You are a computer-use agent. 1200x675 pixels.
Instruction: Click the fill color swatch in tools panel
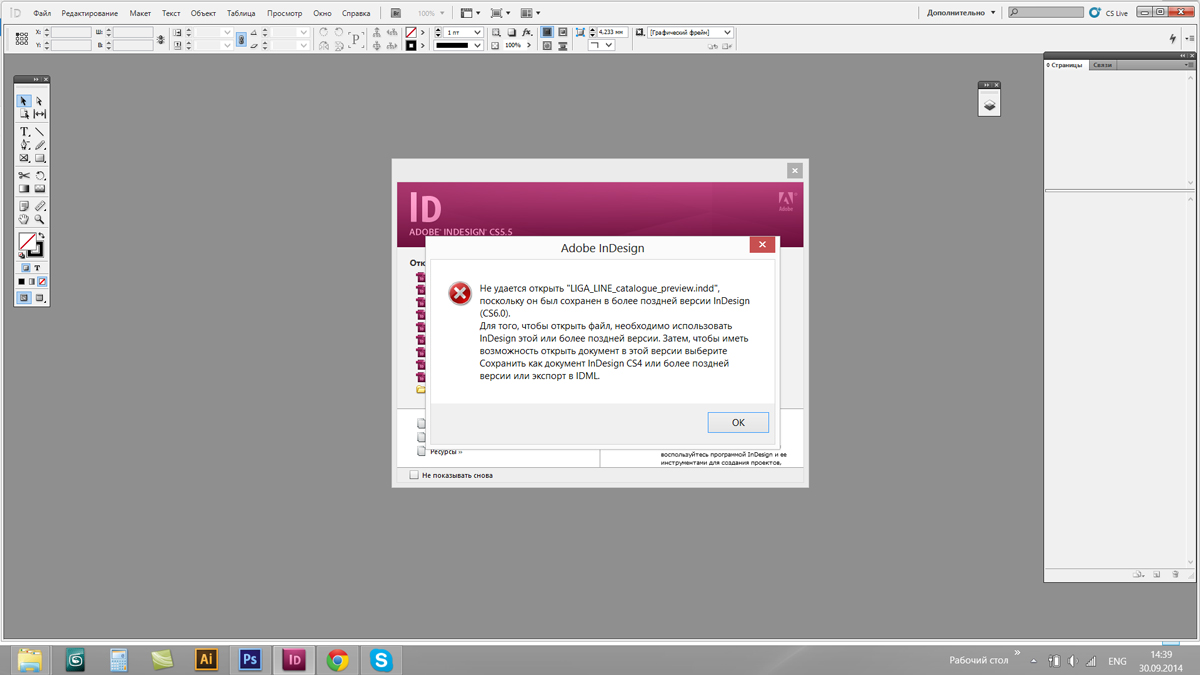pyautogui.click(x=27, y=241)
